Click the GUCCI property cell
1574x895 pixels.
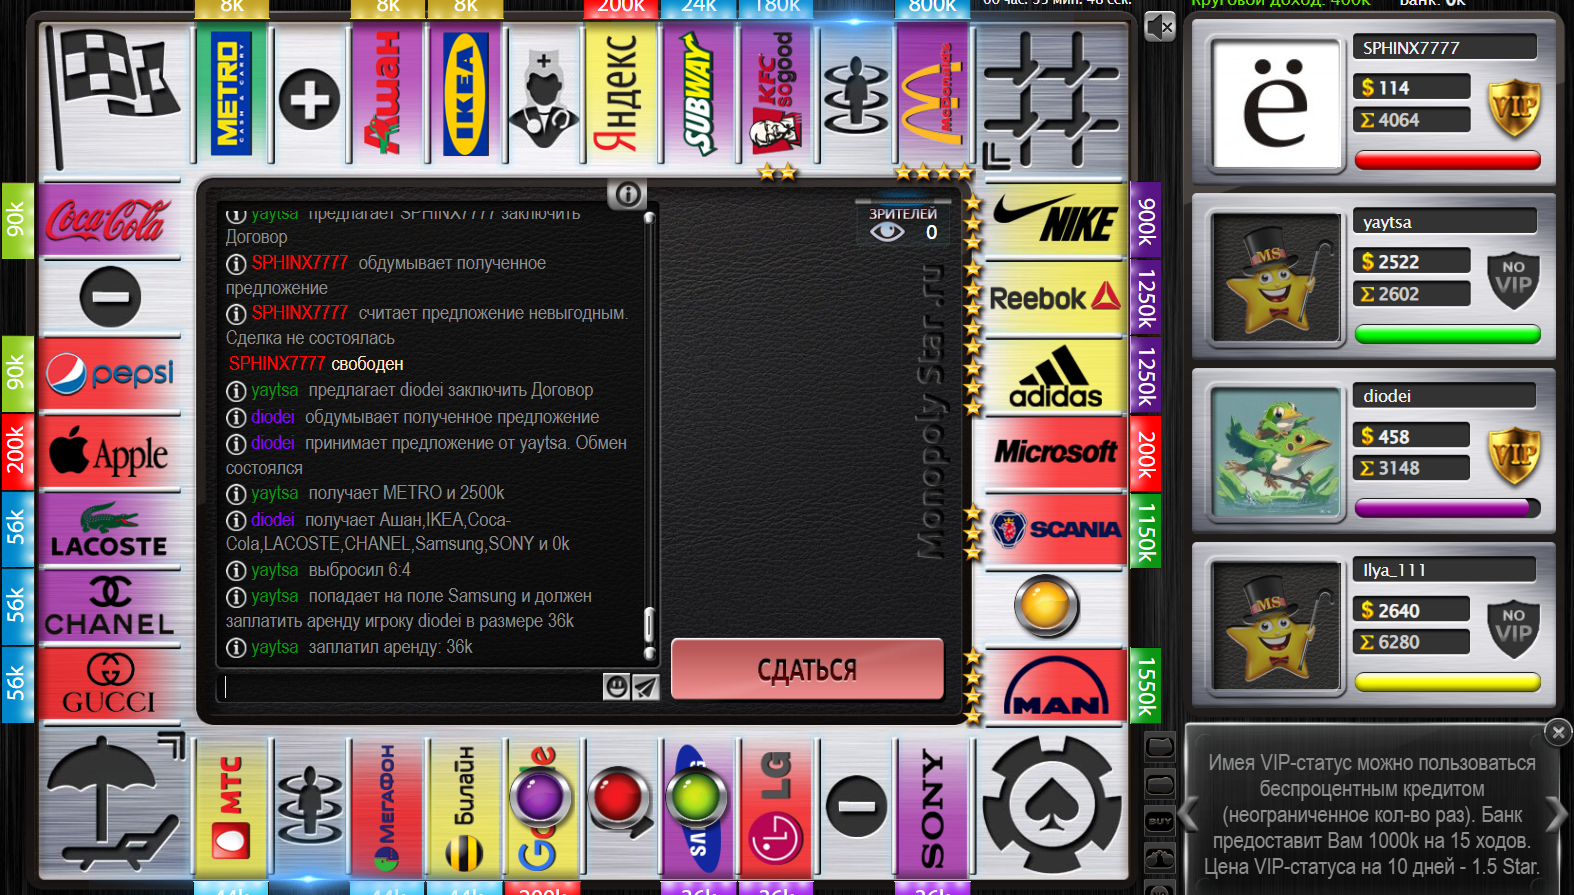pyautogui.click(x=110, y=686)
